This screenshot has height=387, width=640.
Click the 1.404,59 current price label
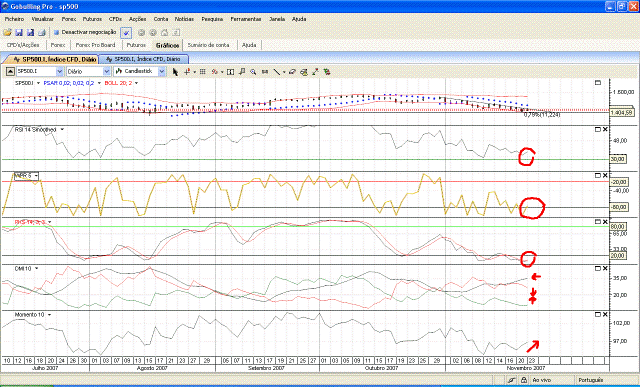622,112
